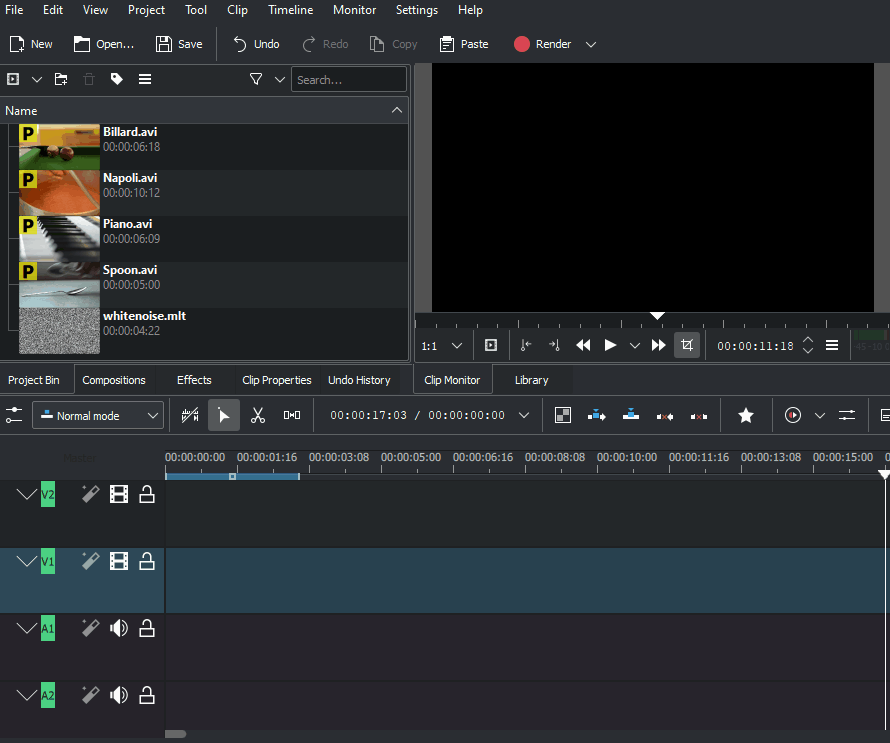Fast forward the monitor playback
Screen dimensions: 890x743
click(658, 345)
